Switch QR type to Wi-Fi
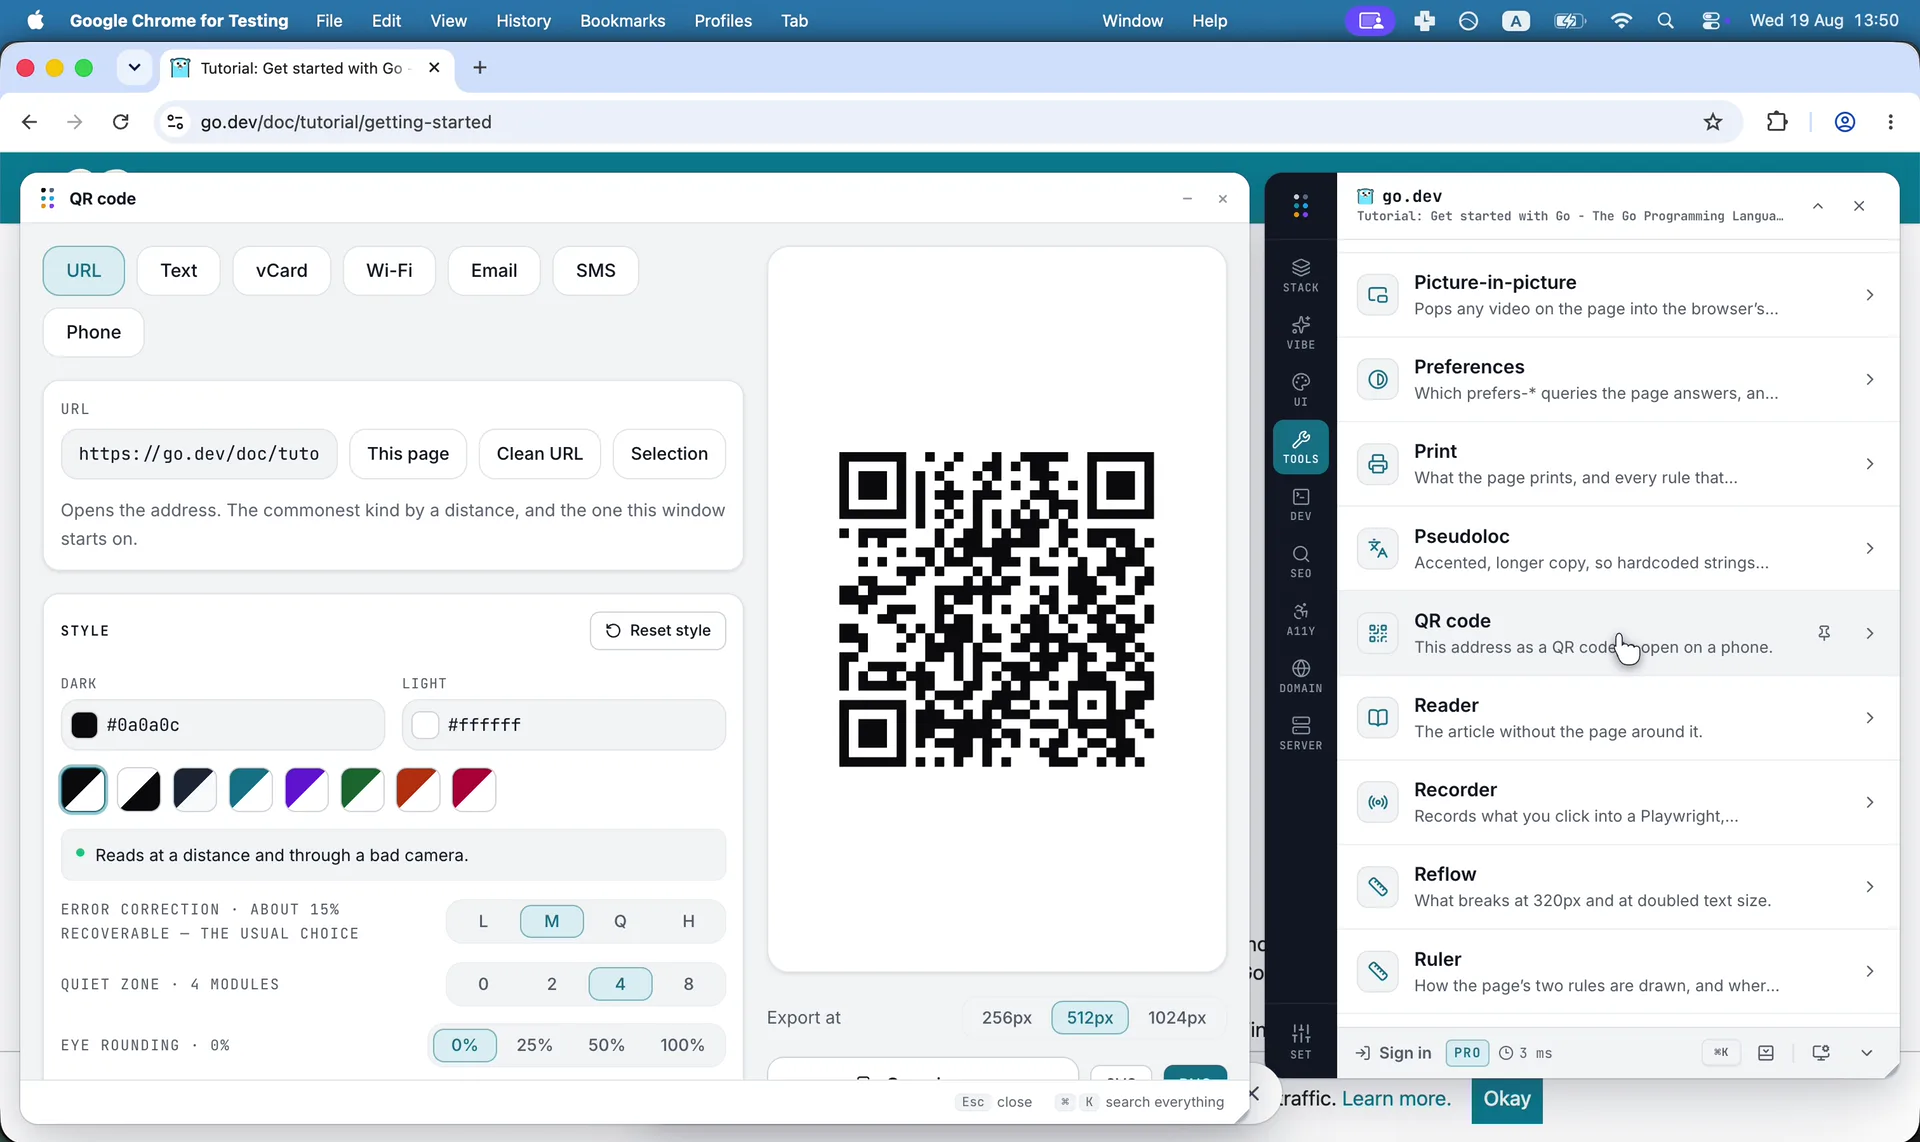 click(389, 271)
